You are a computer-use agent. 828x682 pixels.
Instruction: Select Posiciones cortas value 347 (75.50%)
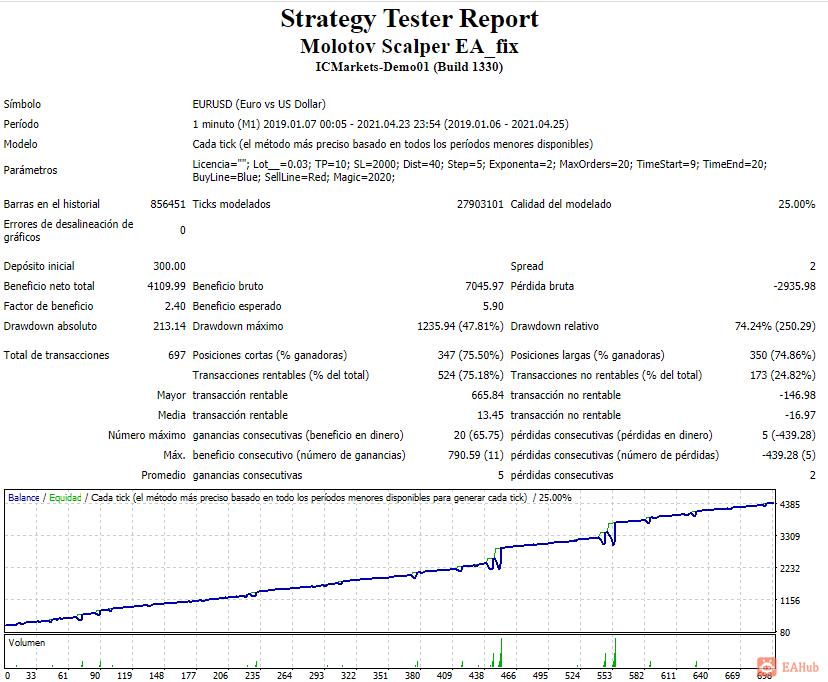tap(470, 355)
